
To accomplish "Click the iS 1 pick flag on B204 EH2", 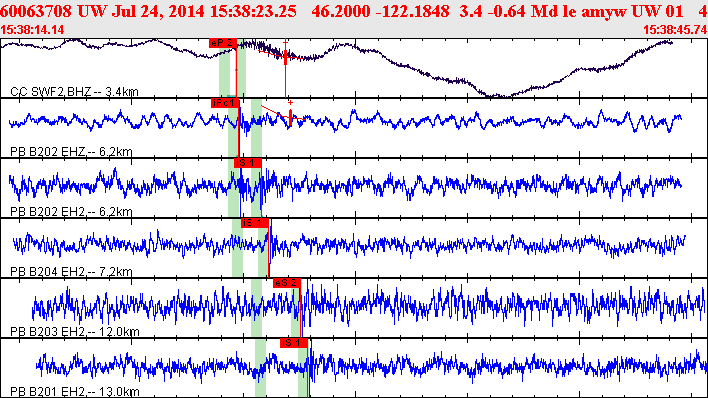I will pyautogui.click(x=255, y=223).
